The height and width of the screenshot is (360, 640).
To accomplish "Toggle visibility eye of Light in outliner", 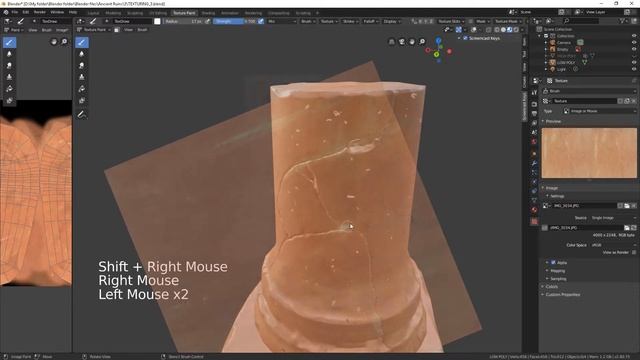I will pos(634,69).
